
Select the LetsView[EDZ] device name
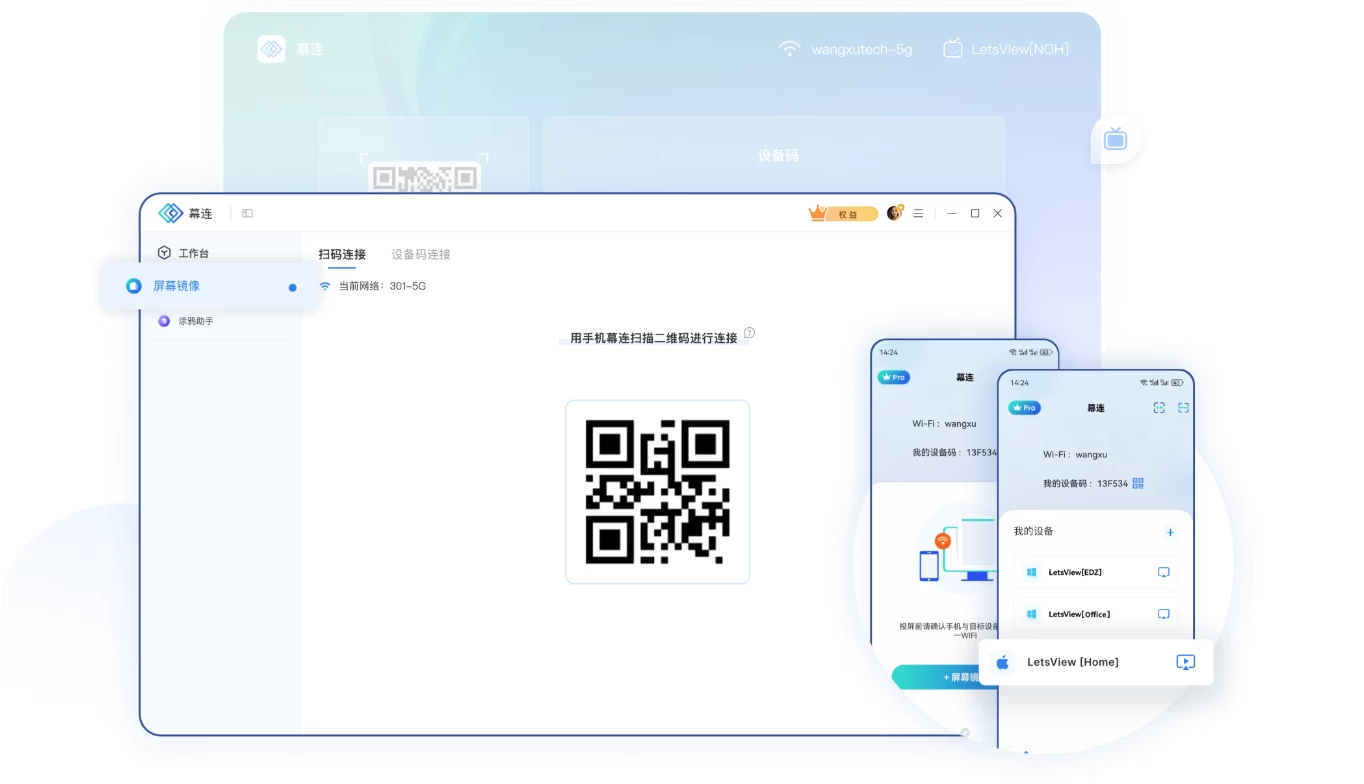coord(1075,573)
